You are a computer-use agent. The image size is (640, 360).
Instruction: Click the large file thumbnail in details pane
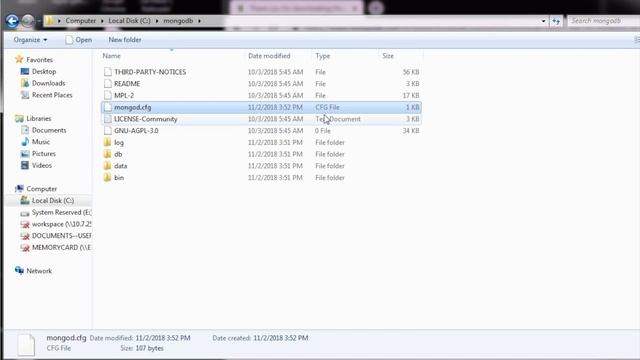tap(26, 344)
